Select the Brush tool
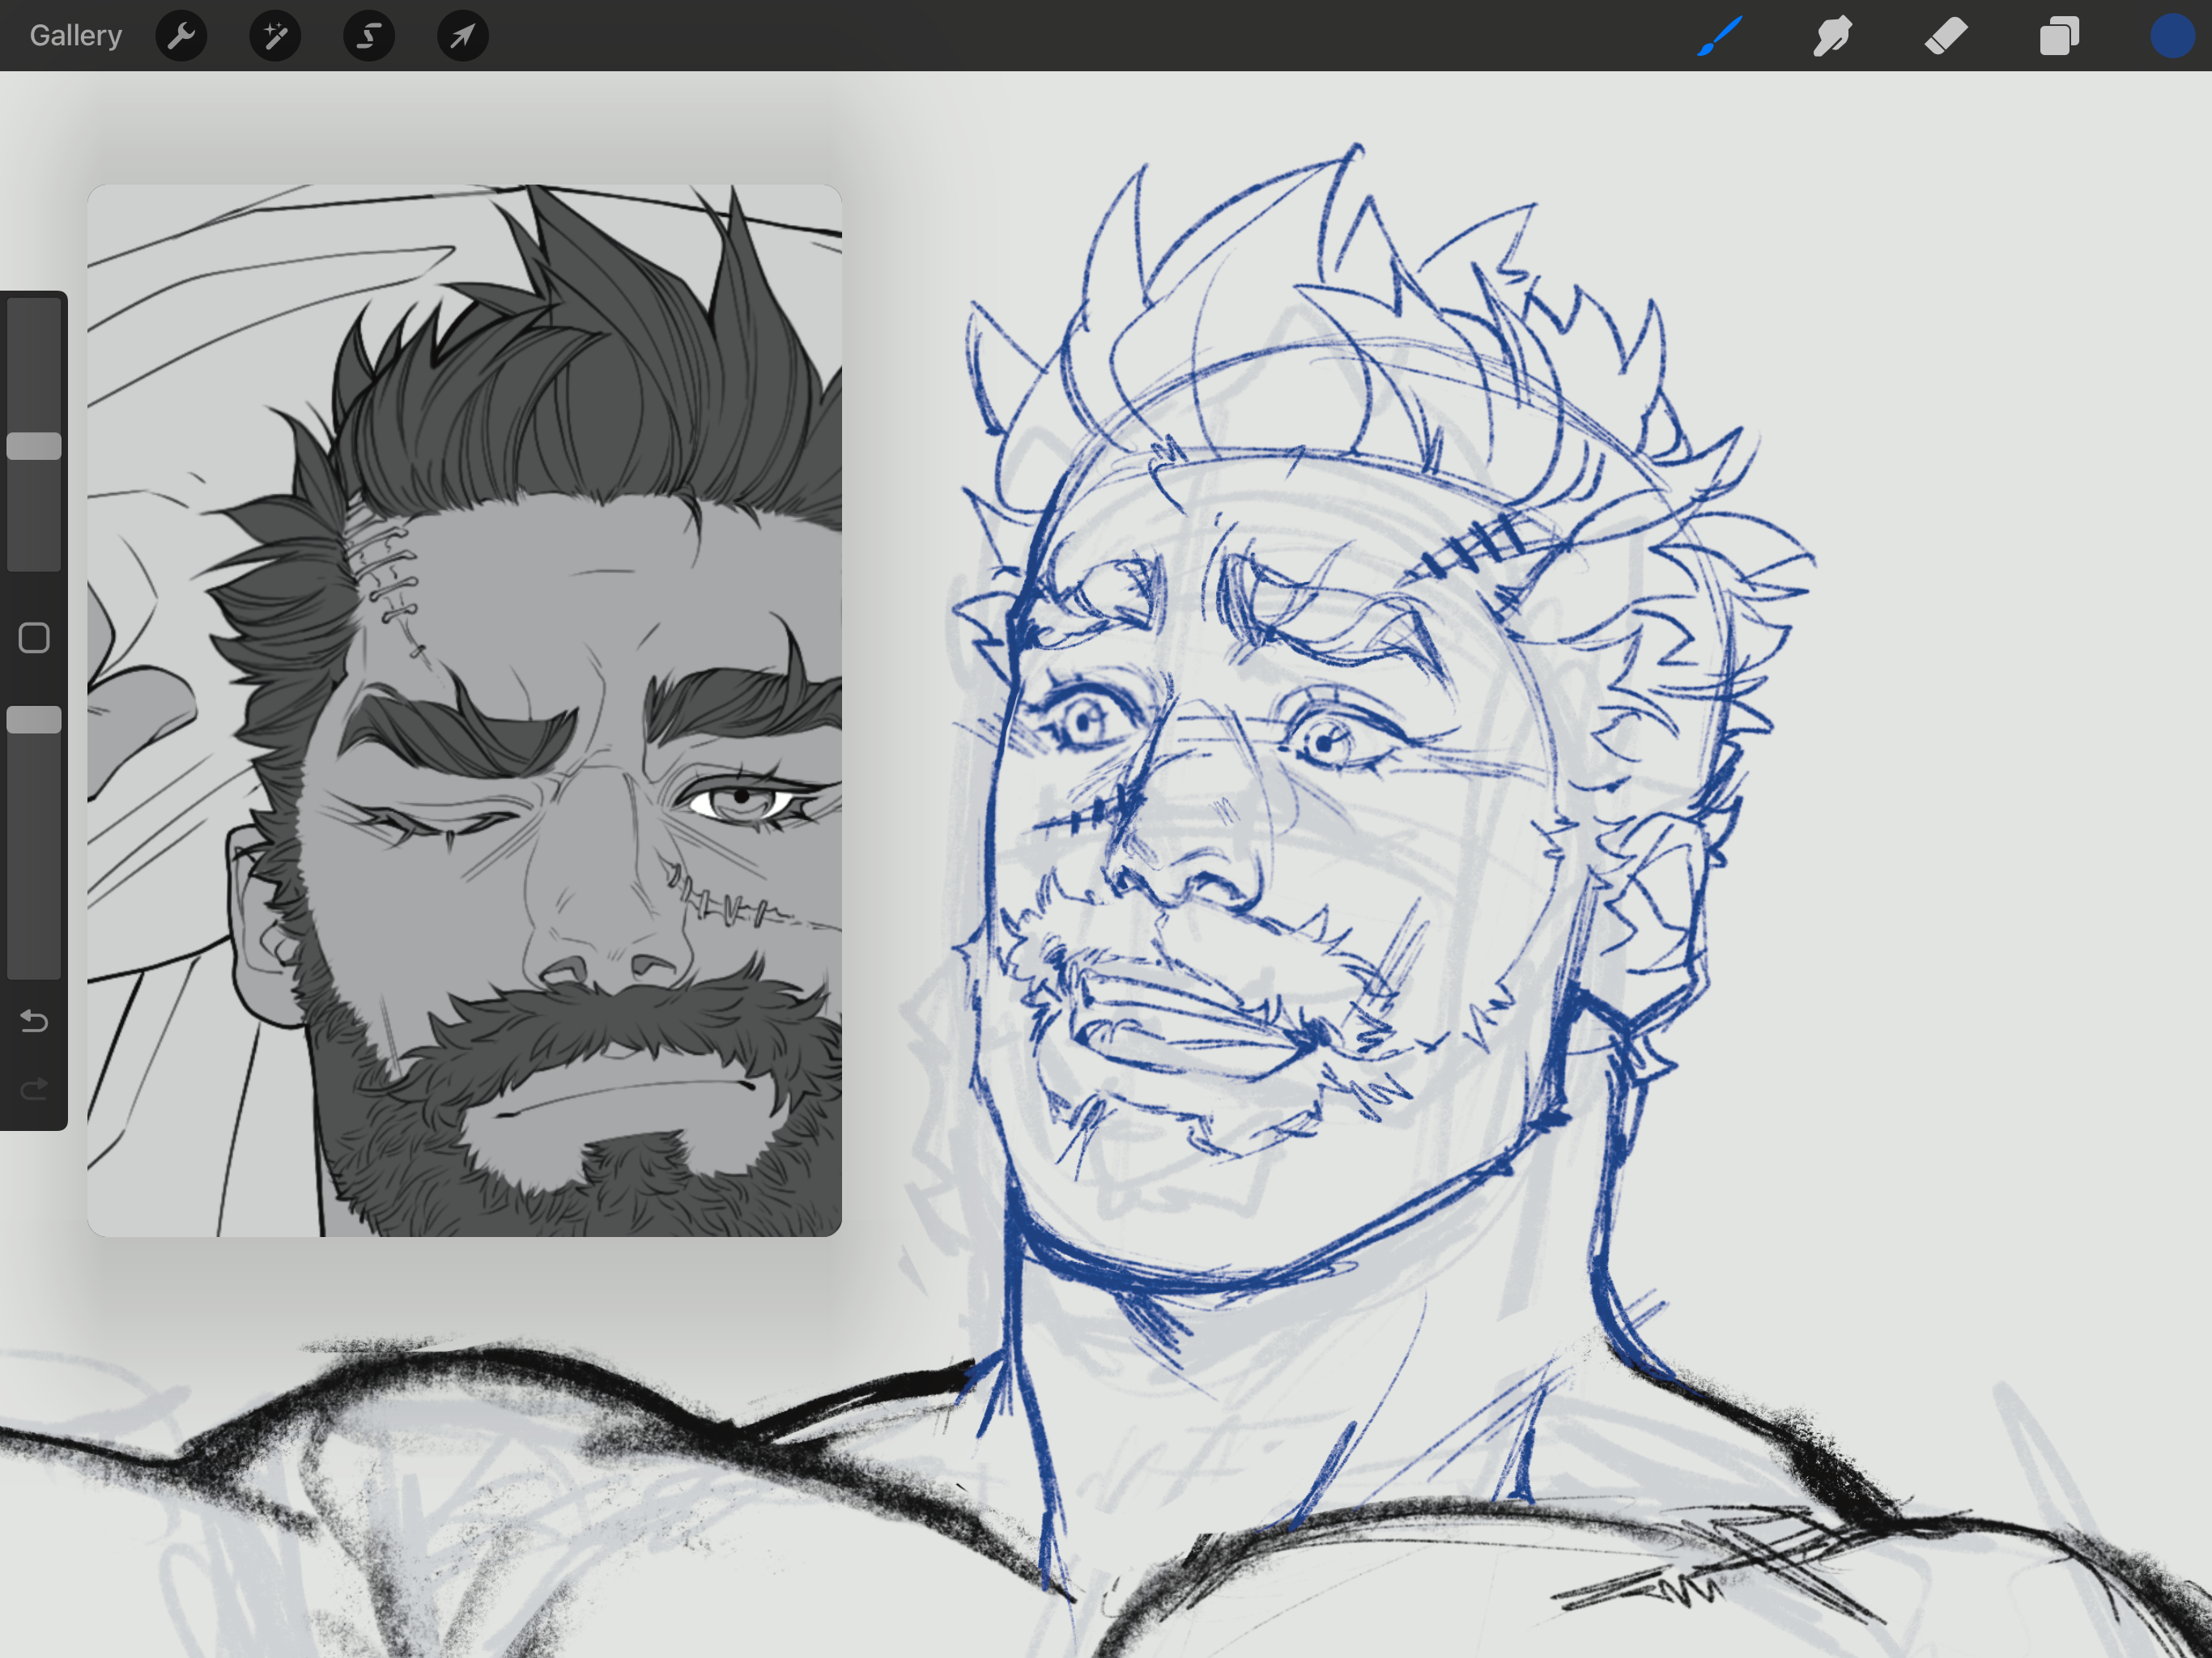 1720,36
